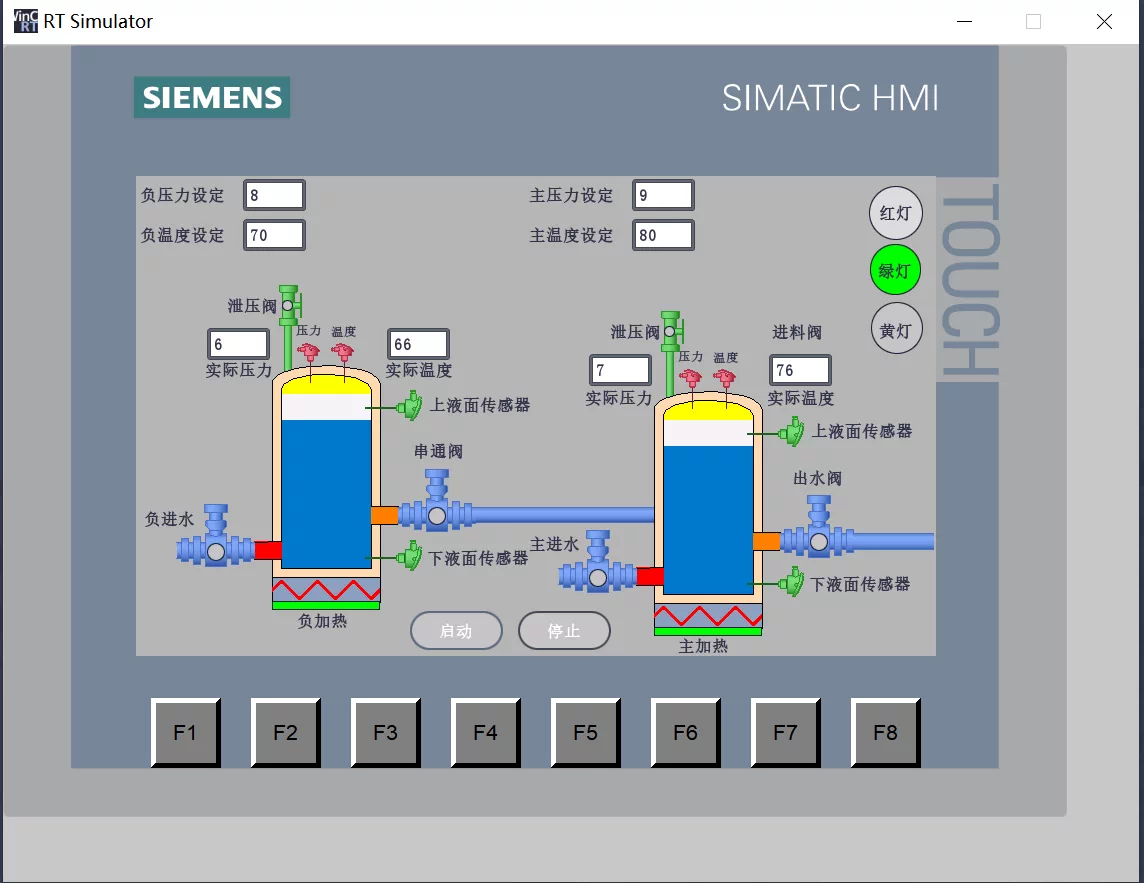Click the 负压力设定 label

(182, 196)
